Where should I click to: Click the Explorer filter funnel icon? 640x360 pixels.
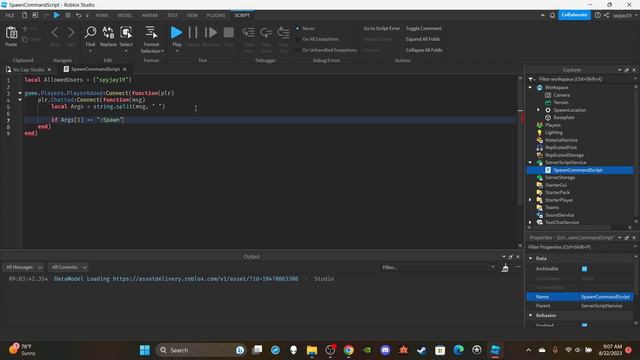pos(531,79)
